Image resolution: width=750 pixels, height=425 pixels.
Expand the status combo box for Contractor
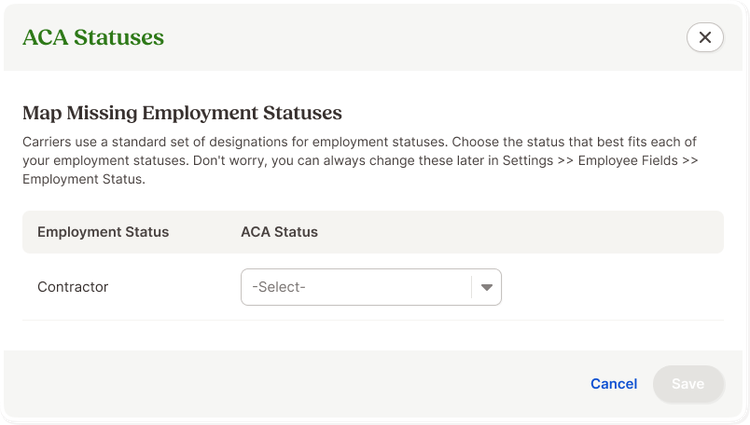click(371, 287)
